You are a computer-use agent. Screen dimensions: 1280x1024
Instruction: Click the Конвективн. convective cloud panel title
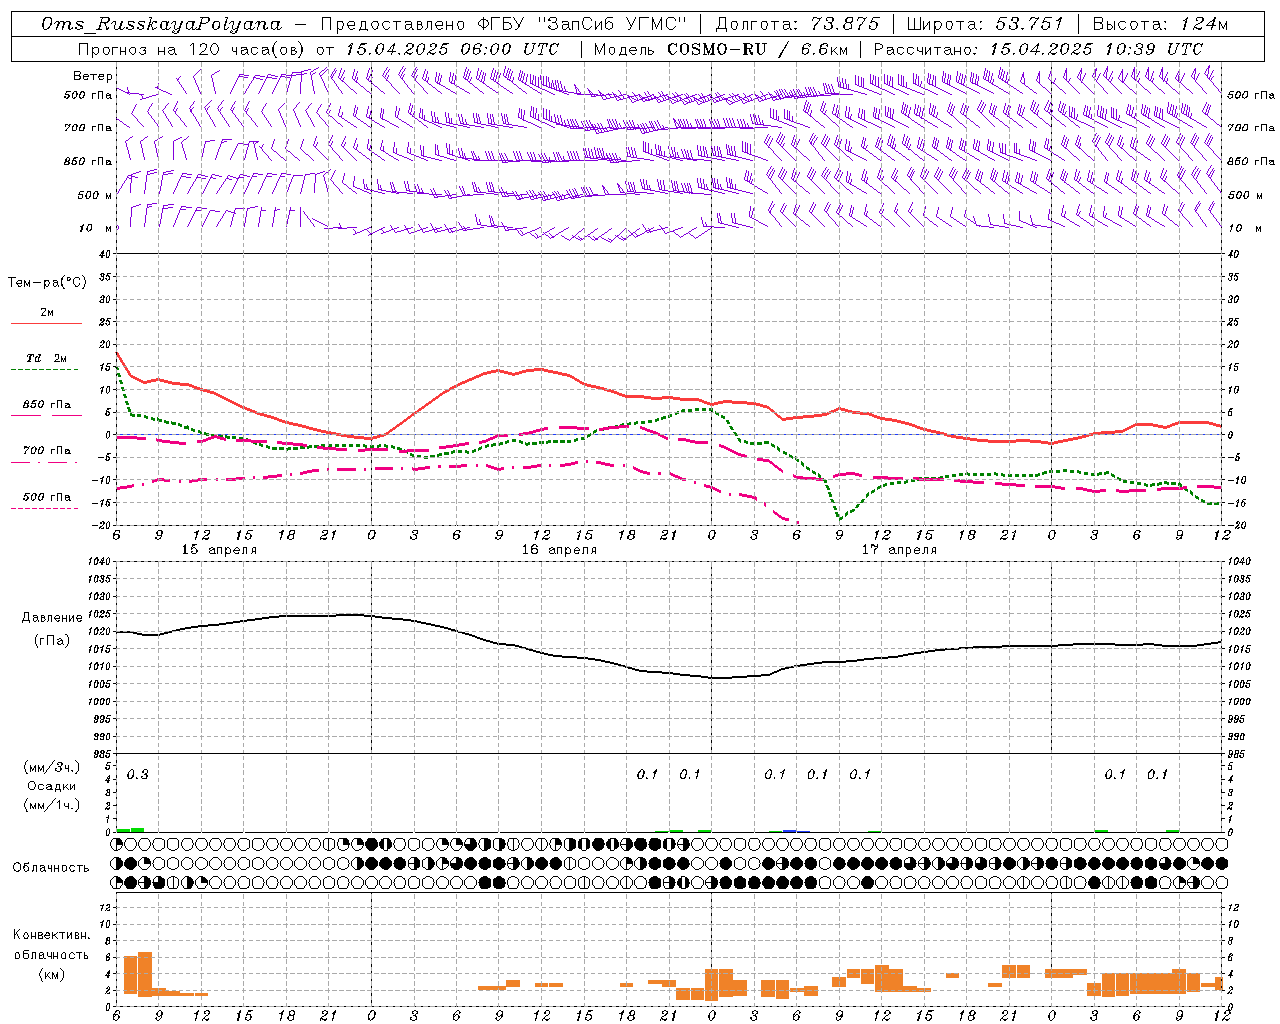pos(51,935)
